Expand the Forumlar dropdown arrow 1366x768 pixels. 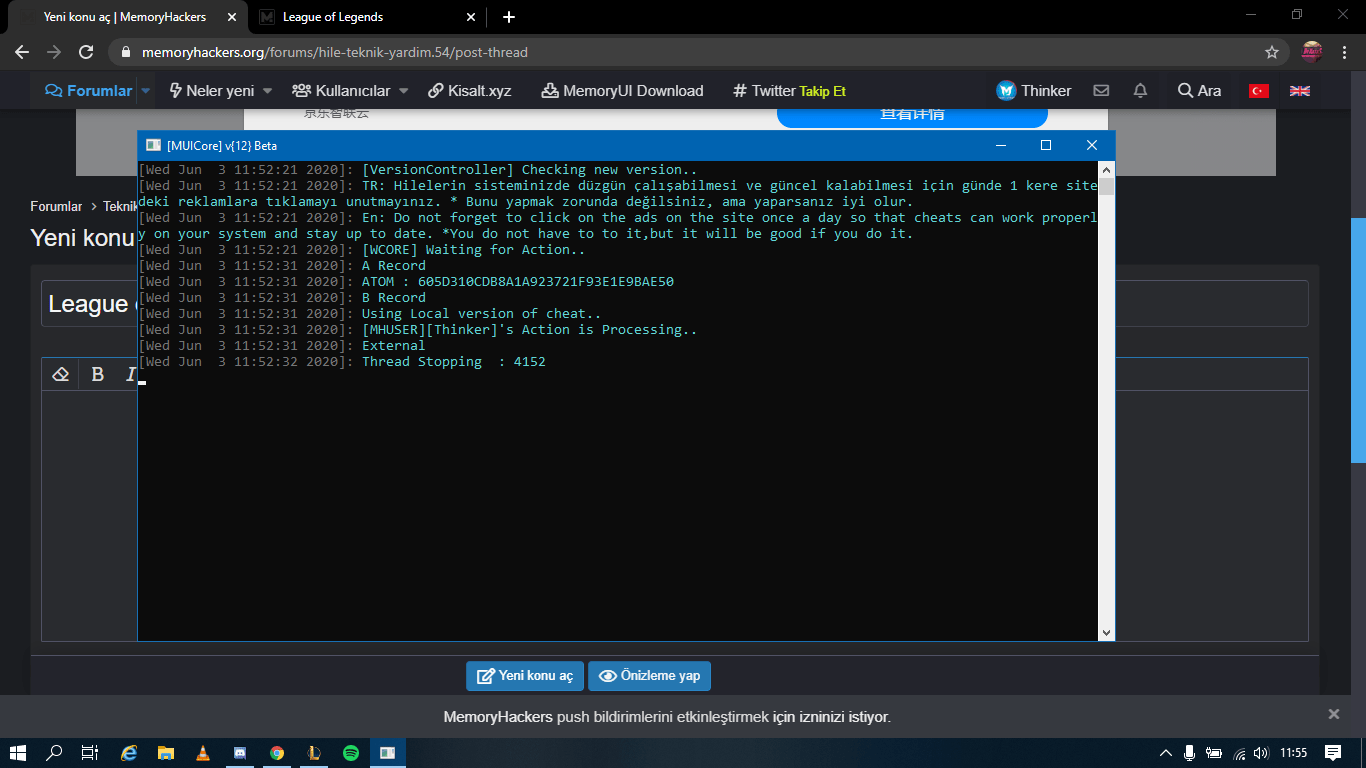[145, 90]
